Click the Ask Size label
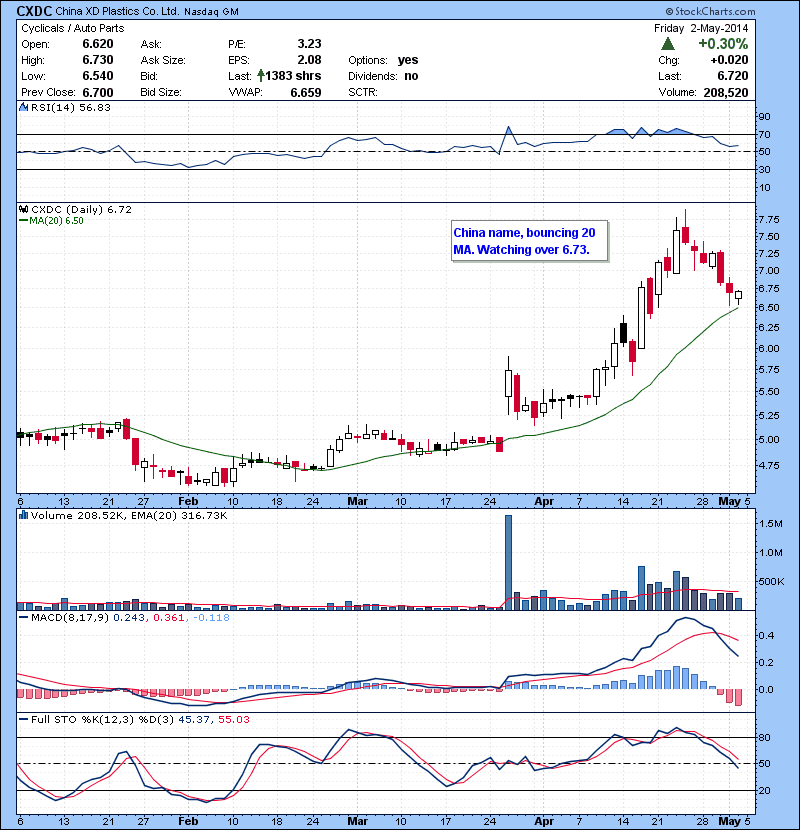 [163, 60]
